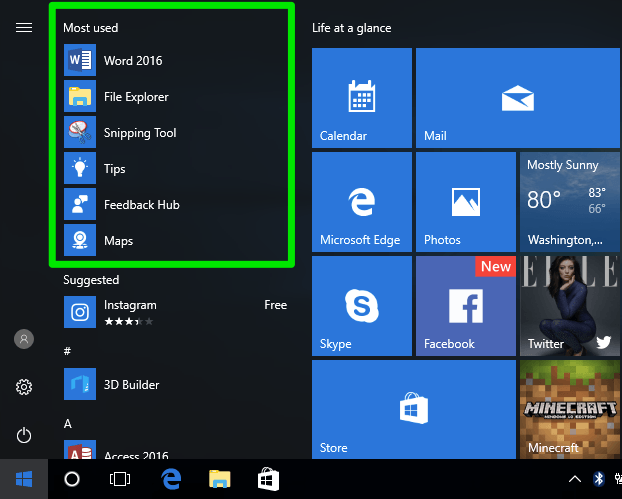
Task: Open the Tips app
Action: pyautogui.click(x=114, y=169)
